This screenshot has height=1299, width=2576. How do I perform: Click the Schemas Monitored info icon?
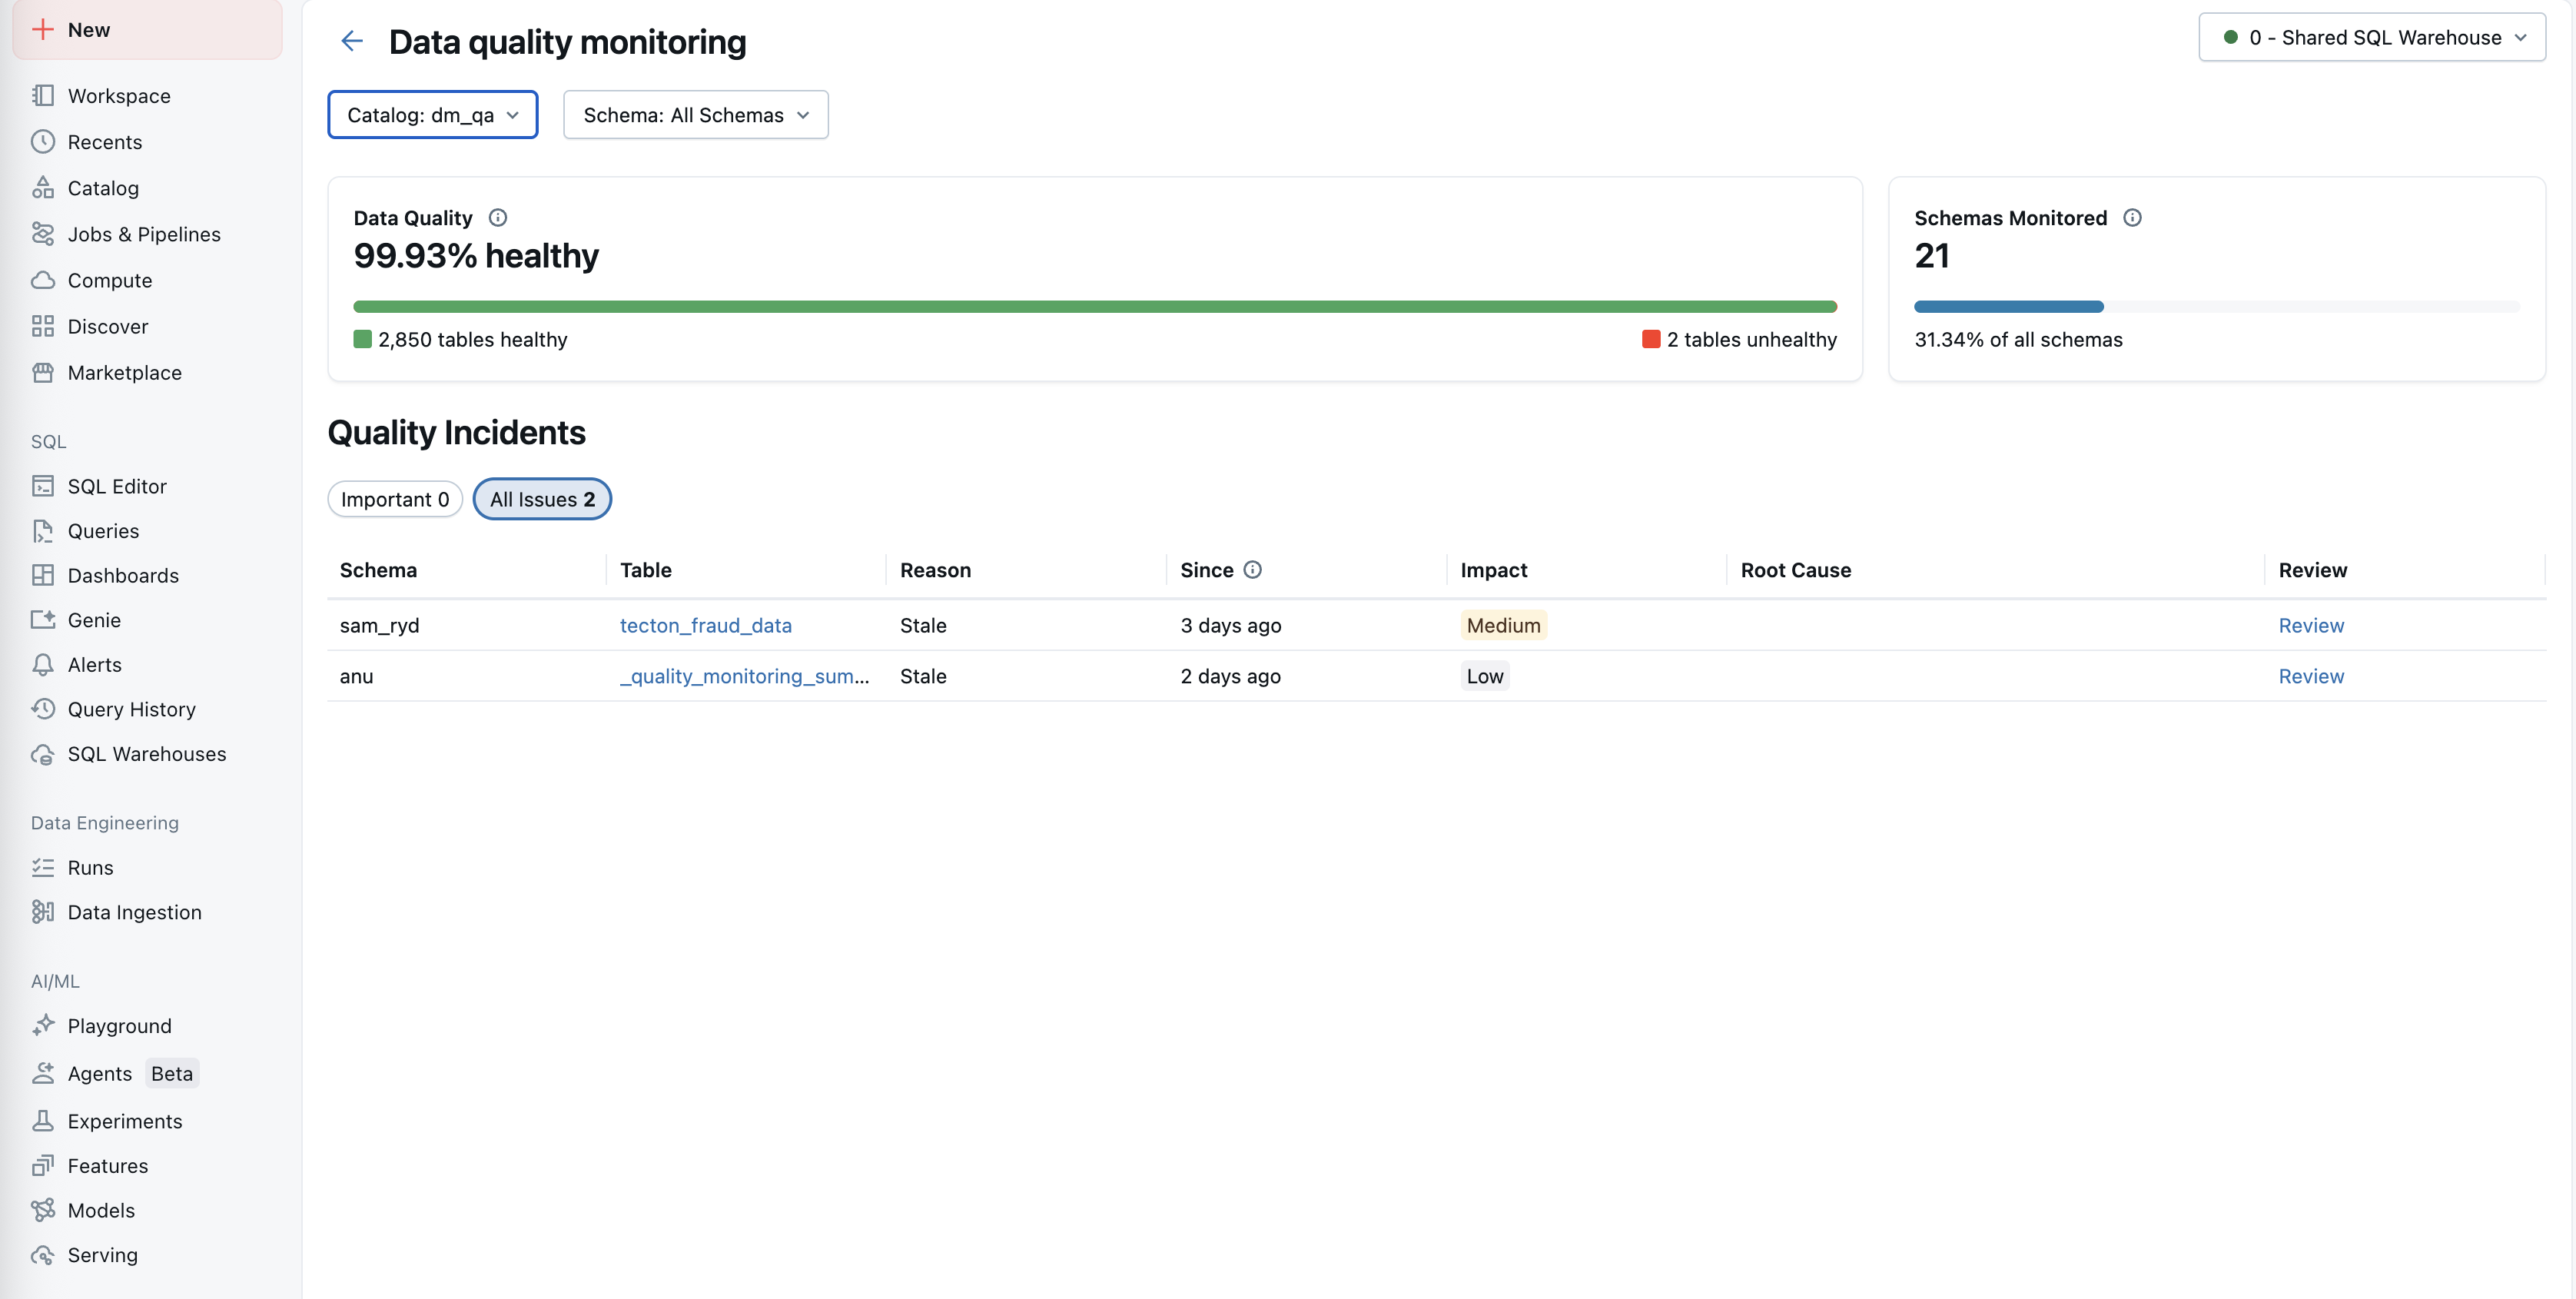[2132, 218]
